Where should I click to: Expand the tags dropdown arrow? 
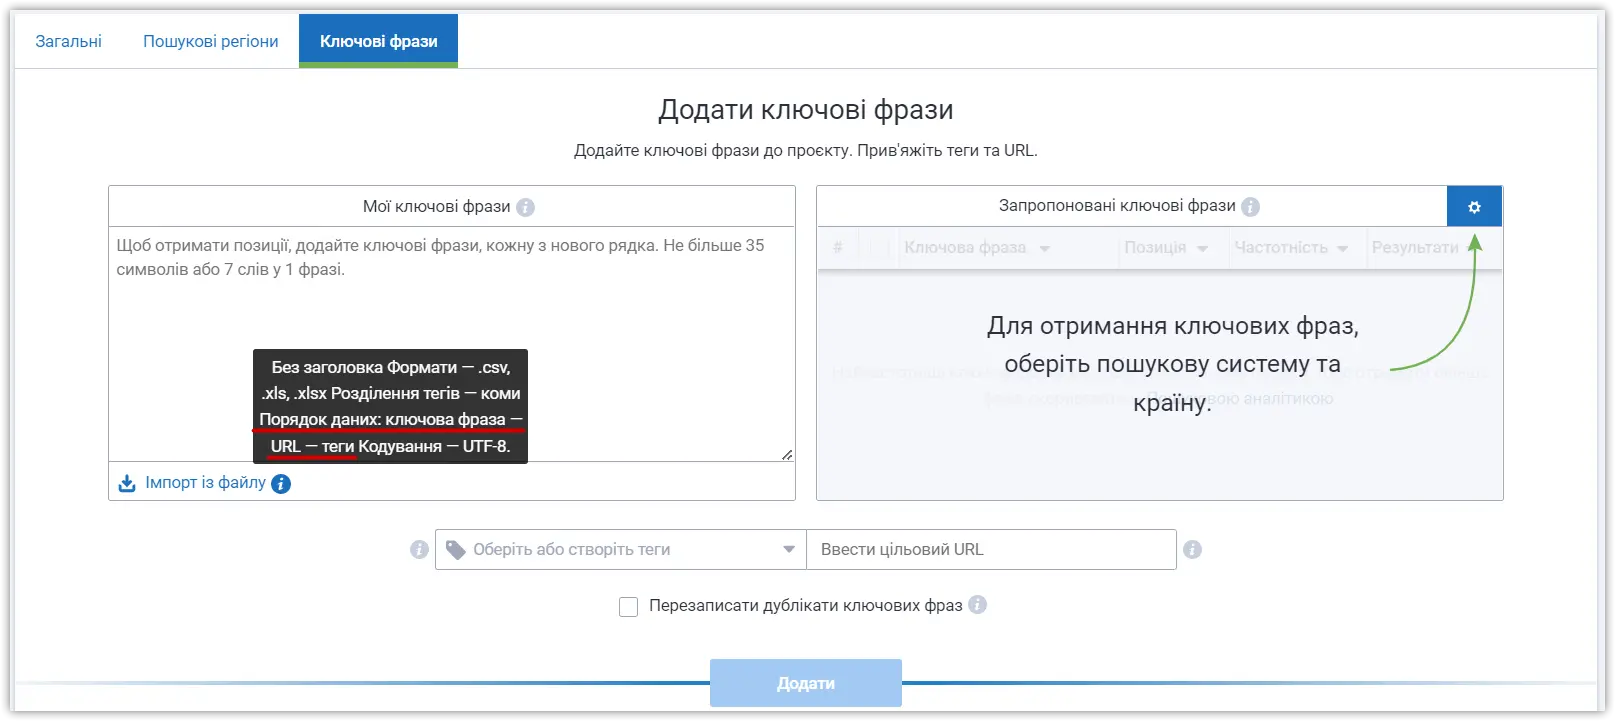pyautogui.click(x=789, y=549)
